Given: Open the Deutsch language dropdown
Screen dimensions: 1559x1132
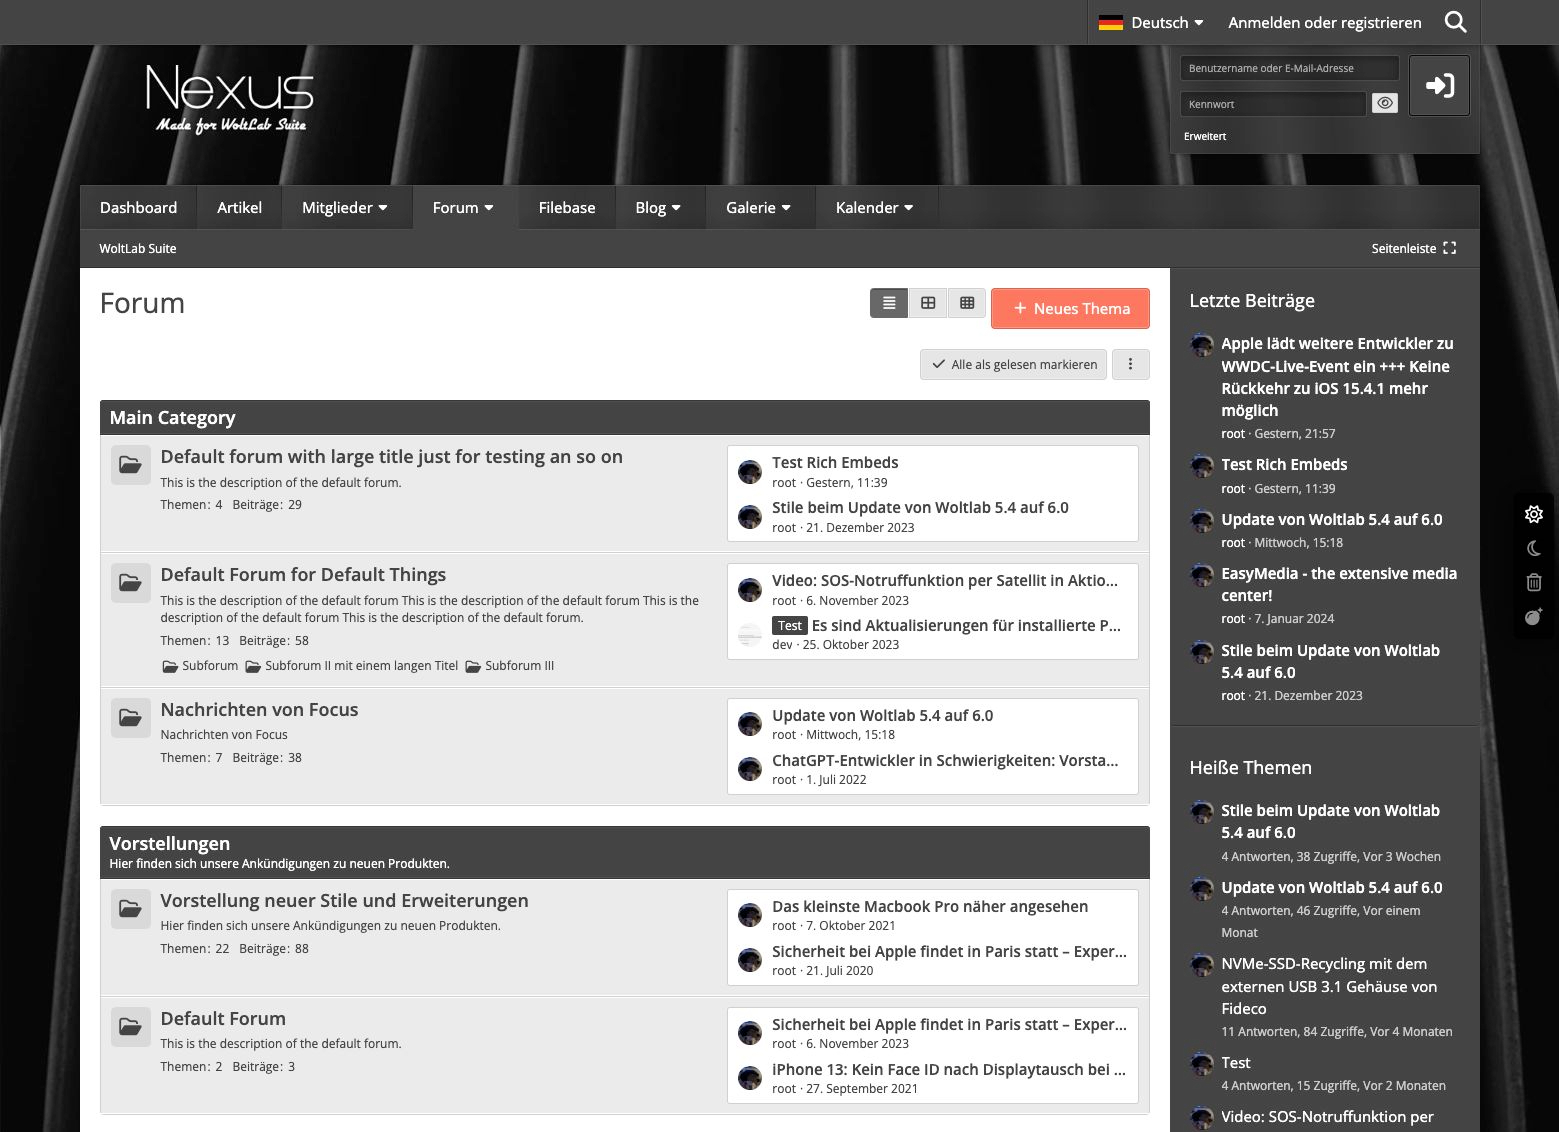Looking at the screenshot, I should 1151,22.
